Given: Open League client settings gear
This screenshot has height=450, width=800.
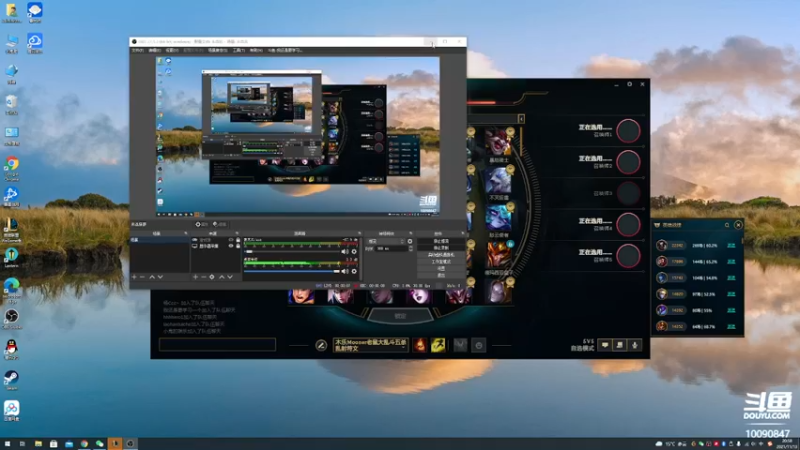Looking at the screenshot, I should 630,84.
